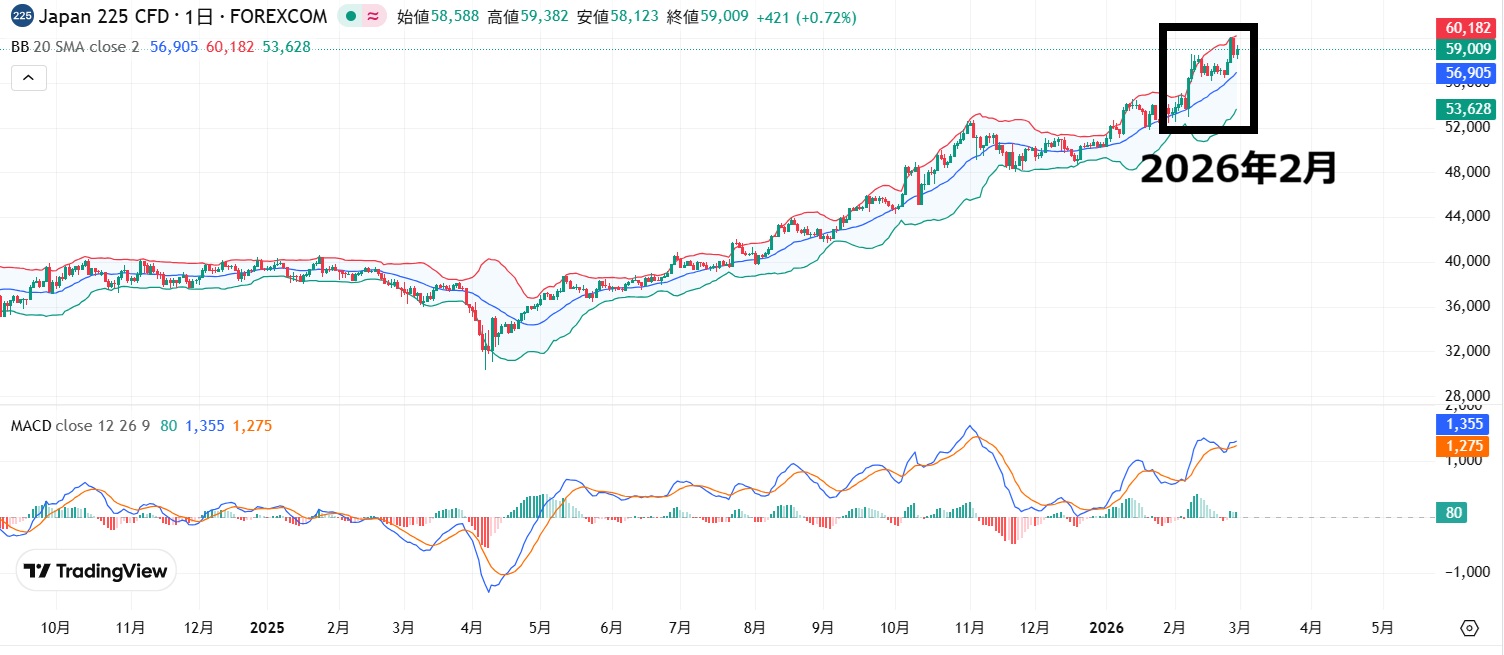Click the green market status dot
This screenshot has height=655, width=1504.
[x=350, y=17]
